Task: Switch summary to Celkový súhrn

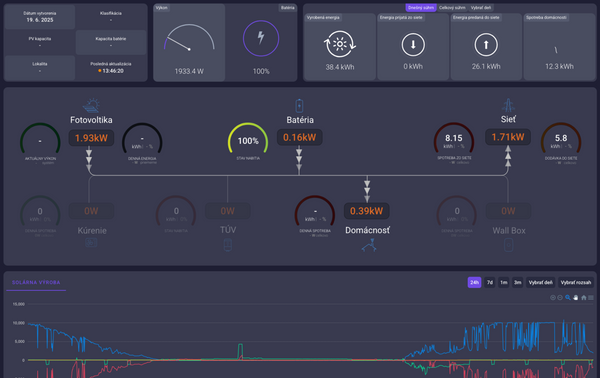Action: pyautogui.click(x=452, y=8)
